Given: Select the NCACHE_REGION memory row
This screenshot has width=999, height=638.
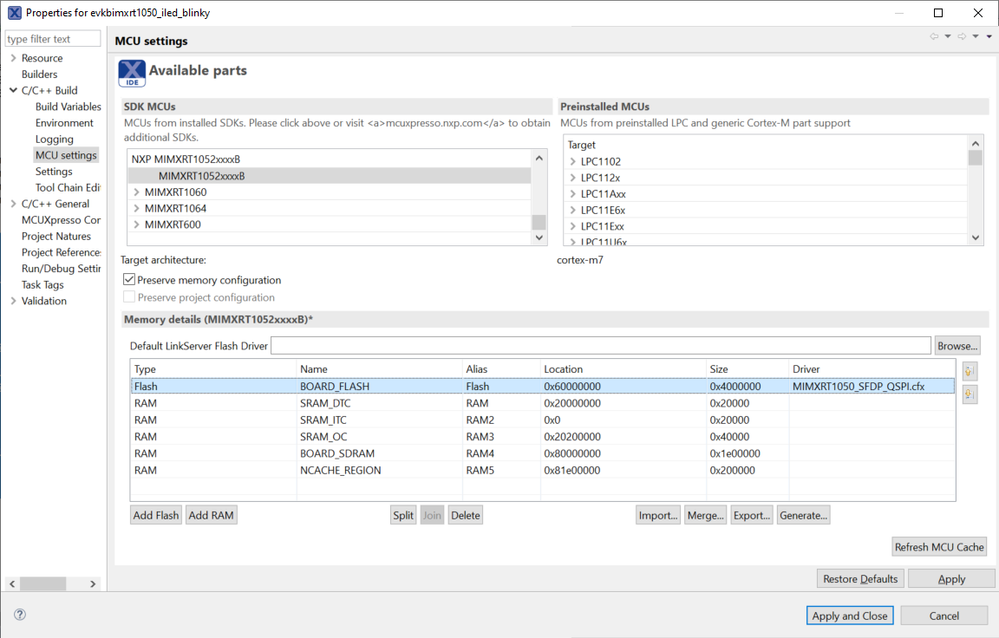Looking at the screenshot, I should tap(543, 470).
